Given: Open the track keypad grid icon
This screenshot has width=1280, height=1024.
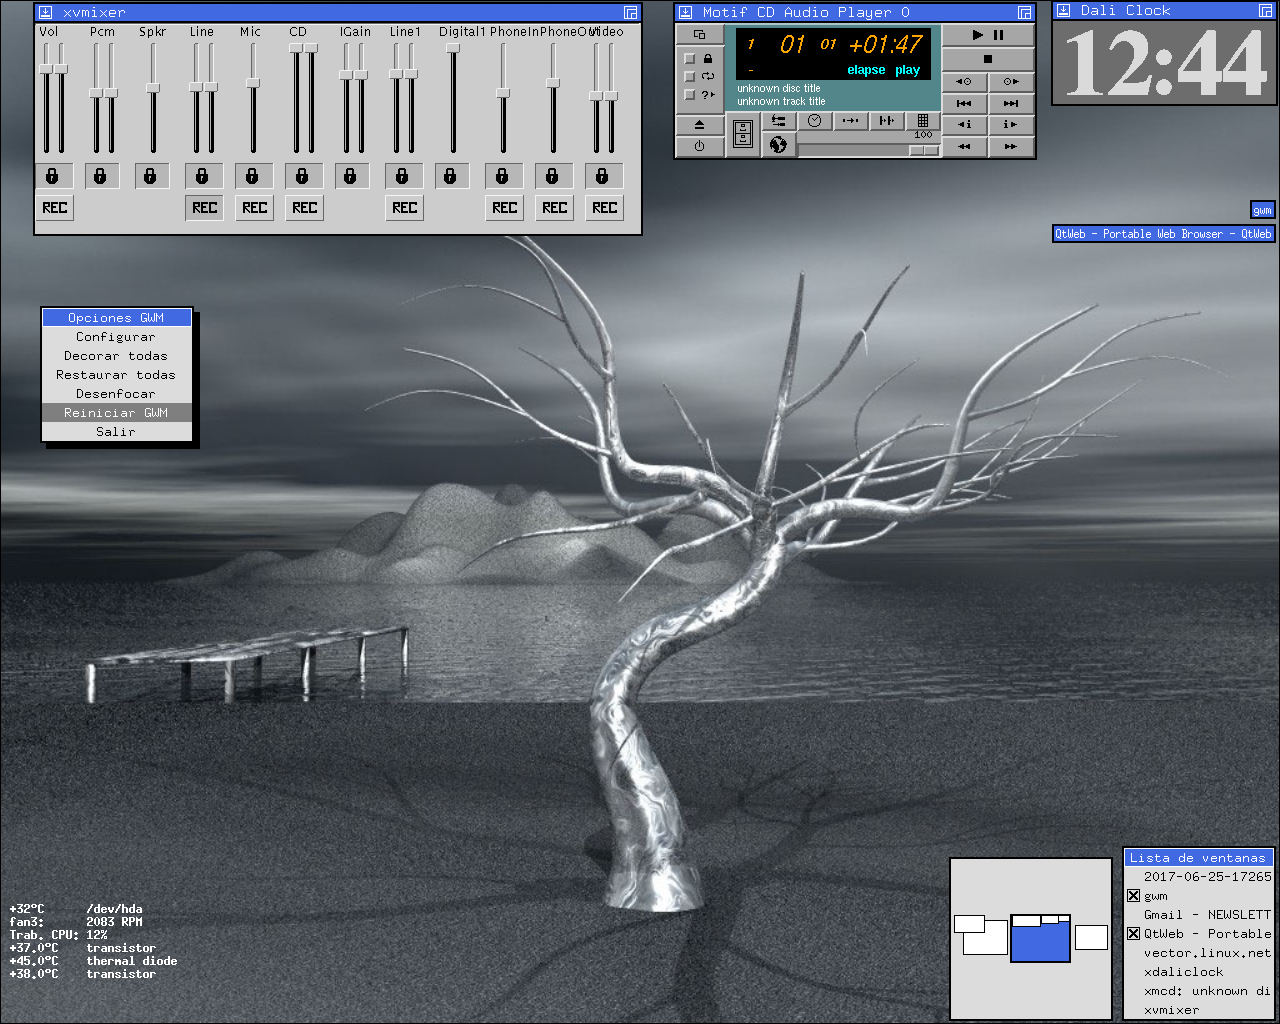Looking at the screenshot, I should click(x=923, y=121).
